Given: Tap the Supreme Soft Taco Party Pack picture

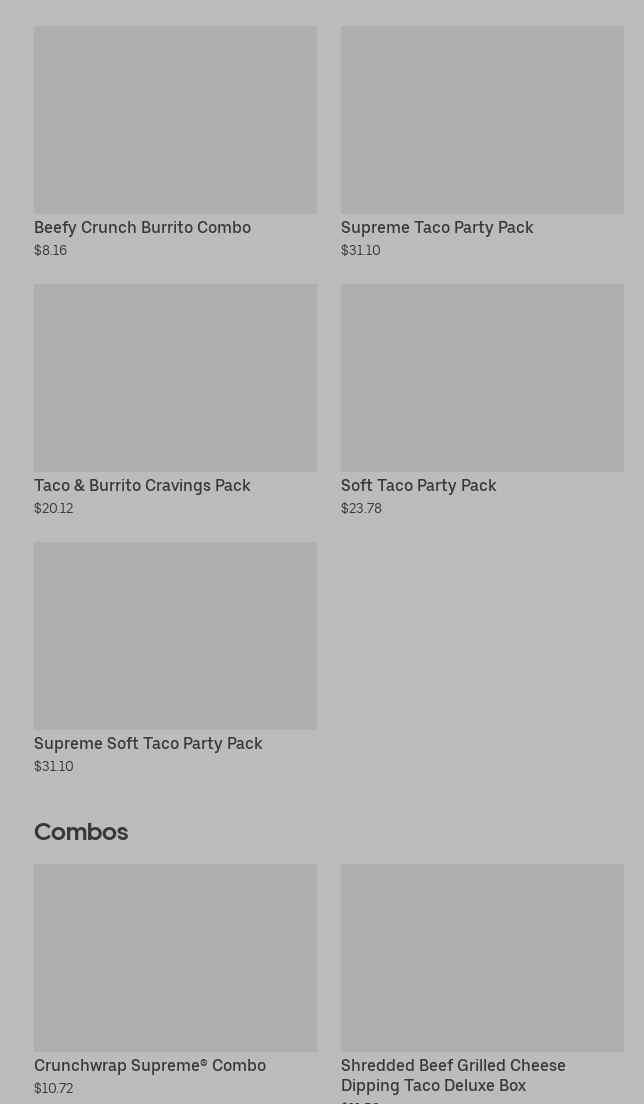Looking at the screenshot, I should tap(175, 636).
